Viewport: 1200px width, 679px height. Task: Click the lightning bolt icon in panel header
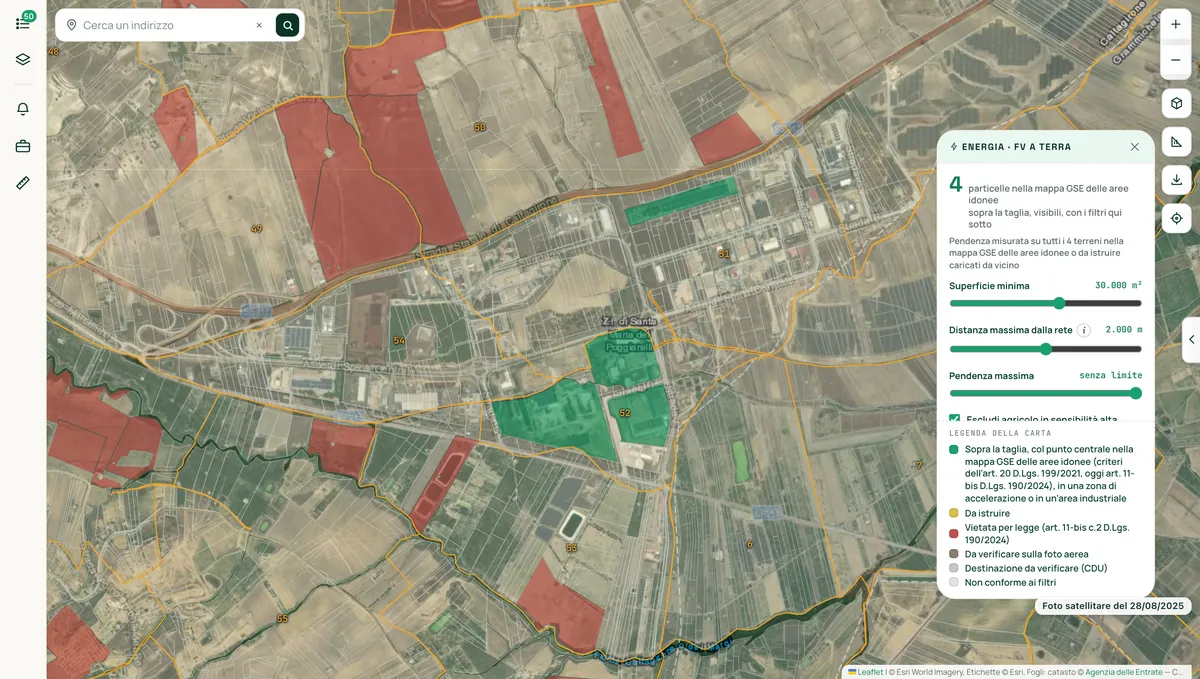click(x=954, y=147)
